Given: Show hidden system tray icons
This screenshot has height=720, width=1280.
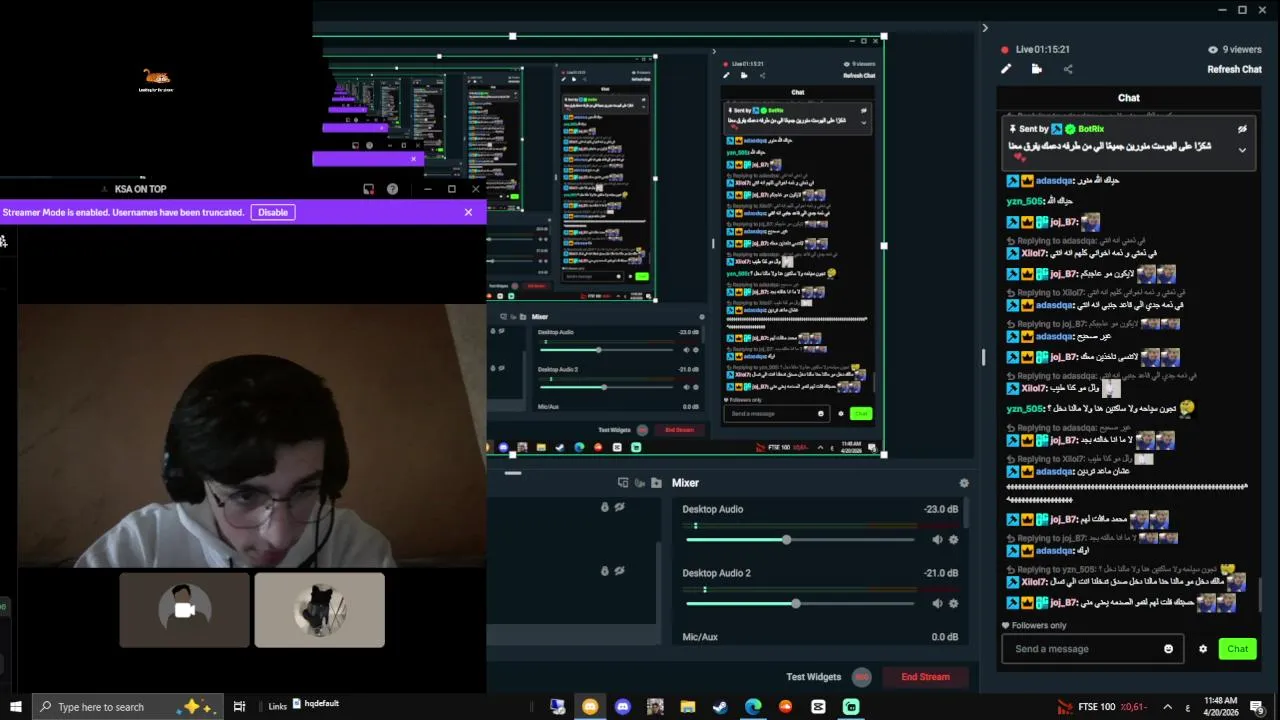Looking at the screenshot, I should click(1166, 707).
